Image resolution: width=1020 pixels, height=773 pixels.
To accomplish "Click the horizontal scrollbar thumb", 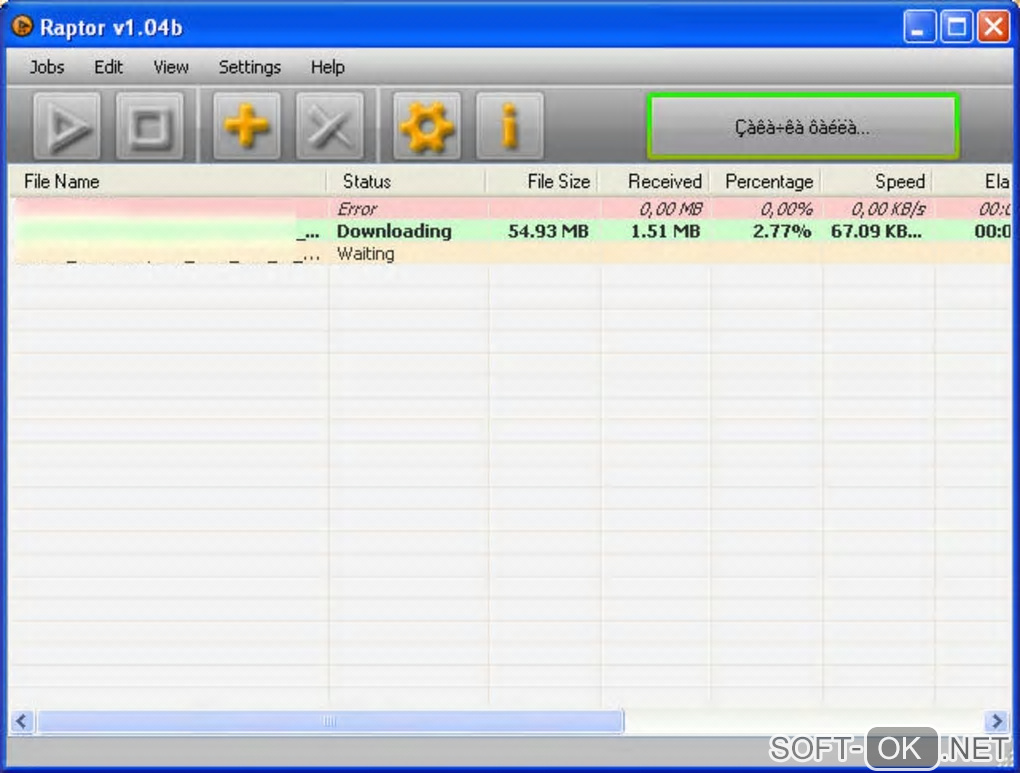I will click(330, 721).
